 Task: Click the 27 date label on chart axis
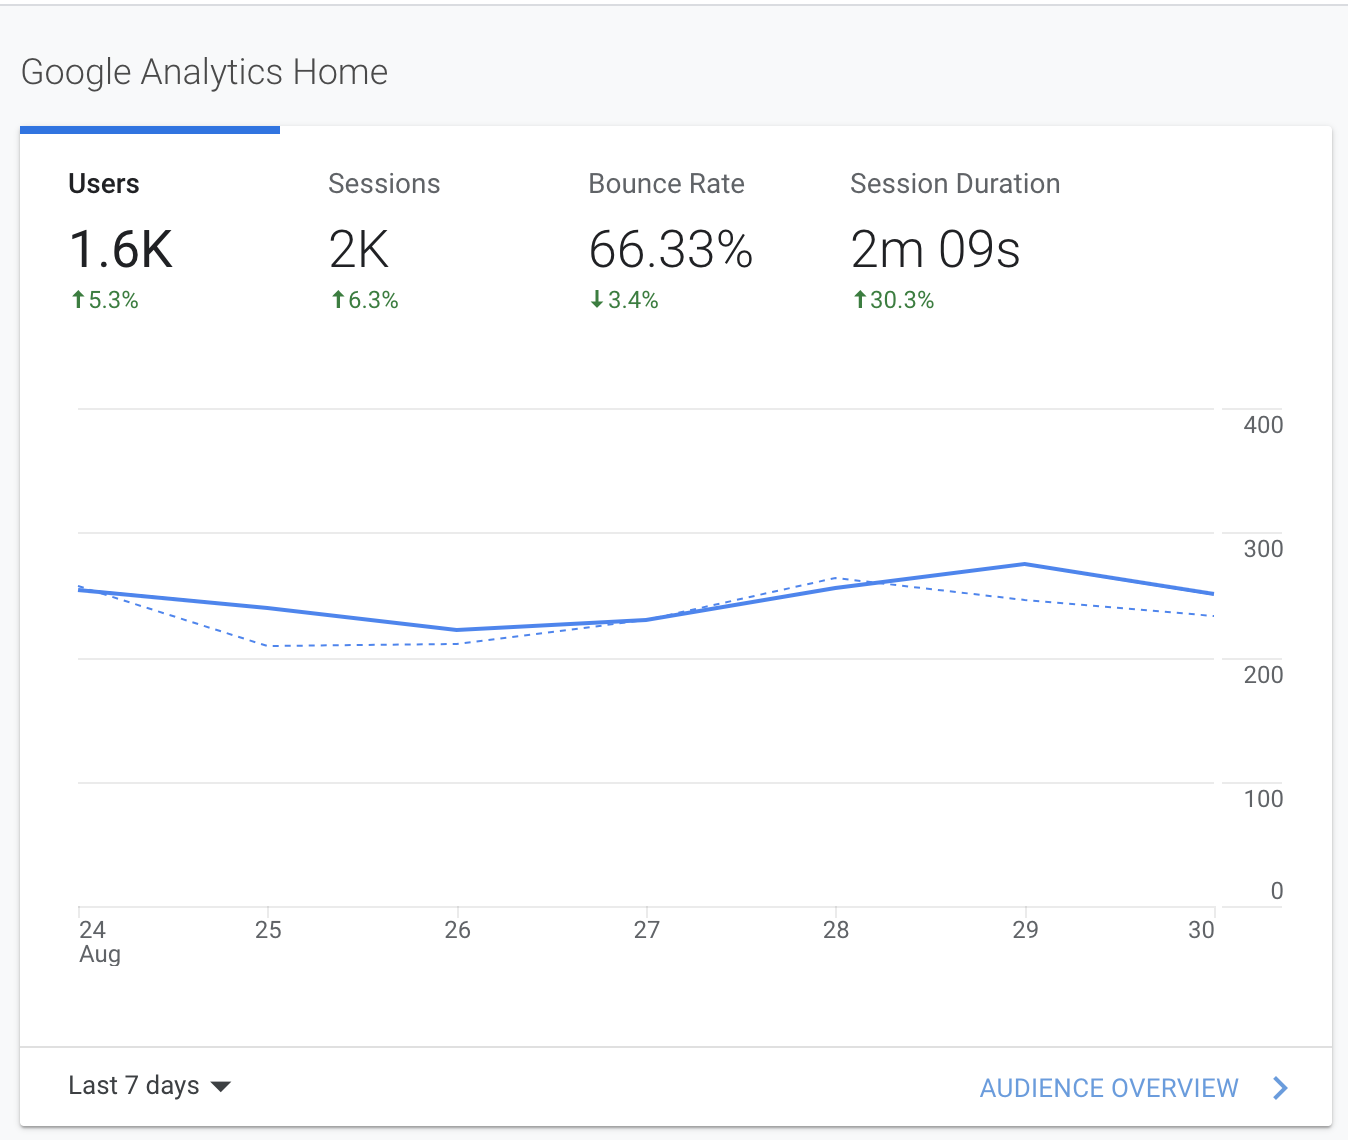647,930
